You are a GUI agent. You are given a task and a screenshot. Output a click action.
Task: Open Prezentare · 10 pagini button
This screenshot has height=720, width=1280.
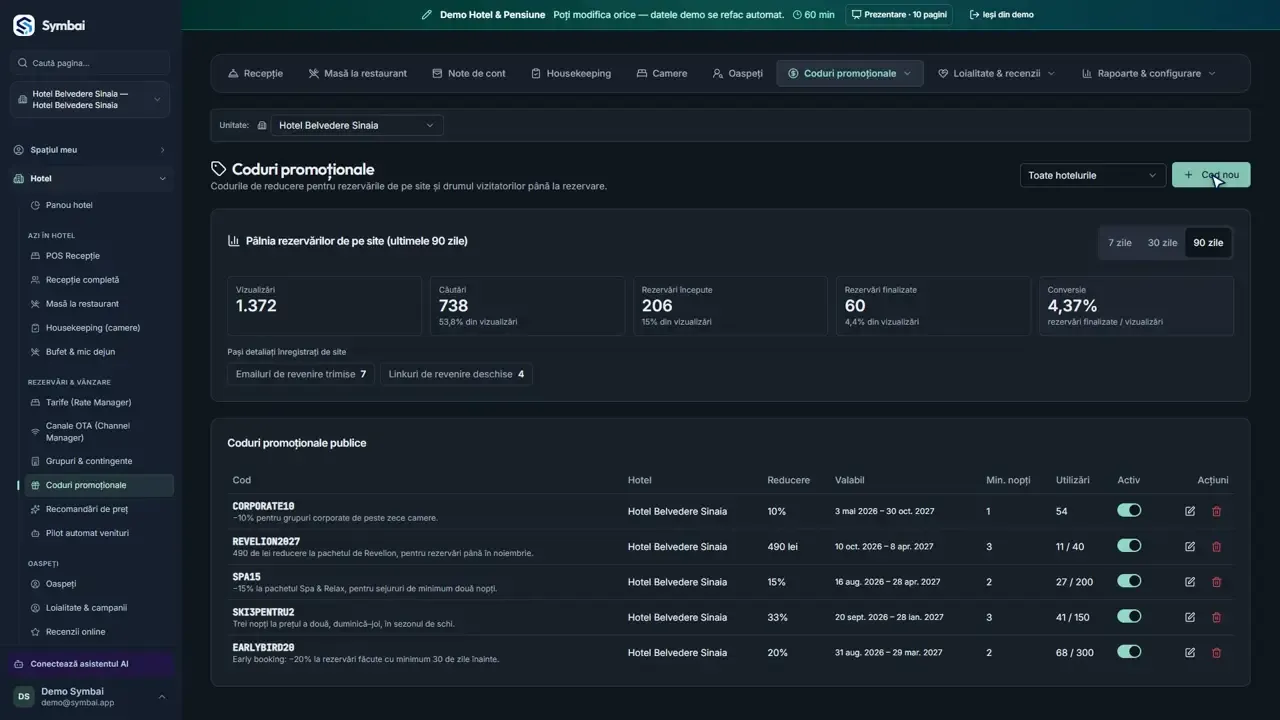click(x=899, y=15)
